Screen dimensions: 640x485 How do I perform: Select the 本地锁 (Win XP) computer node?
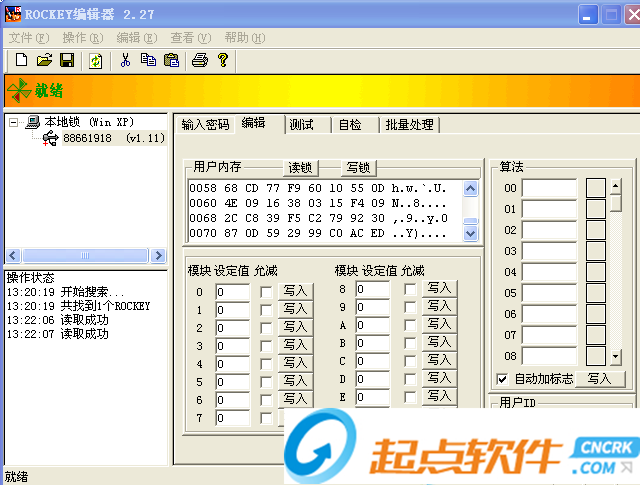[x=89, y=122]
